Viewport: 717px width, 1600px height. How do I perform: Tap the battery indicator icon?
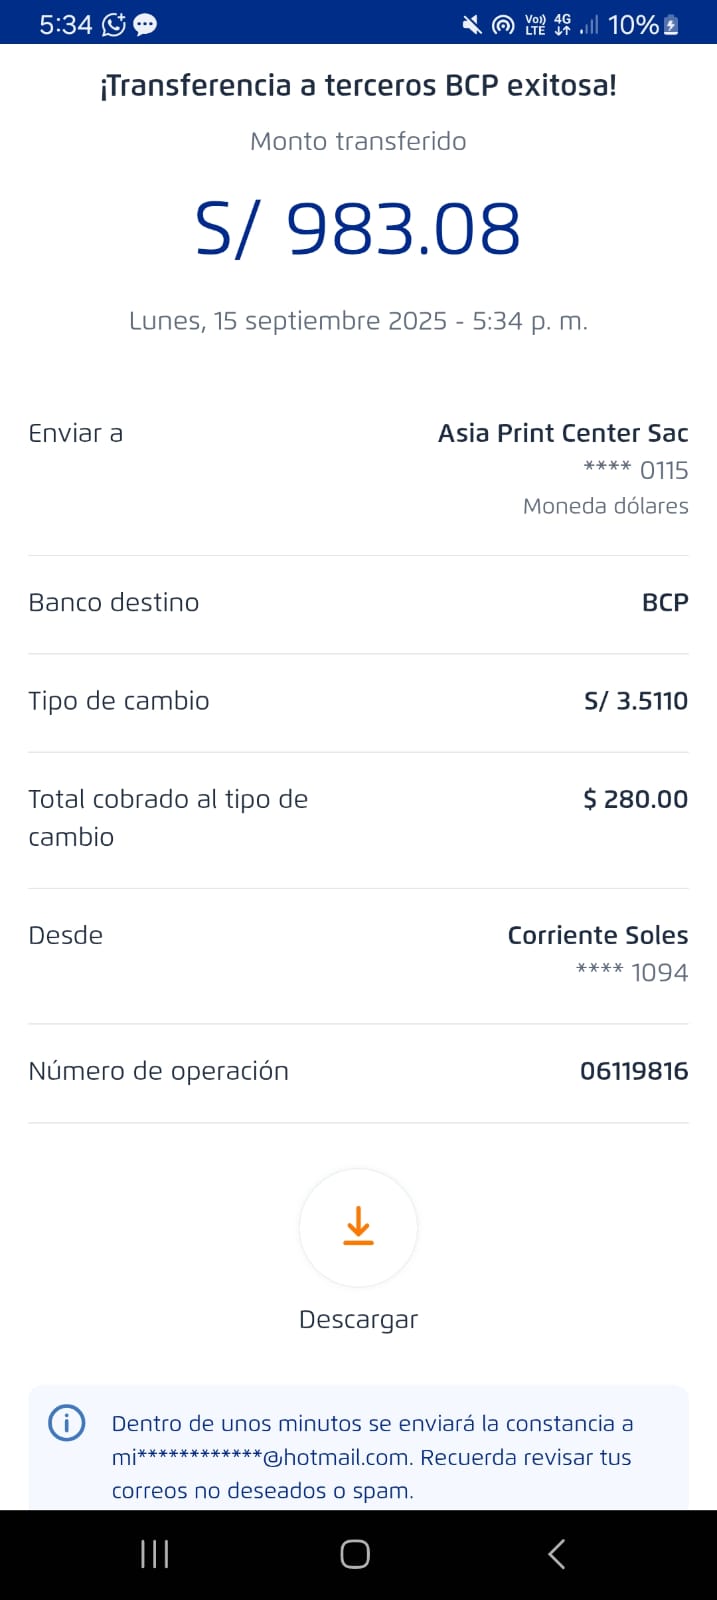tap(671, 24)
